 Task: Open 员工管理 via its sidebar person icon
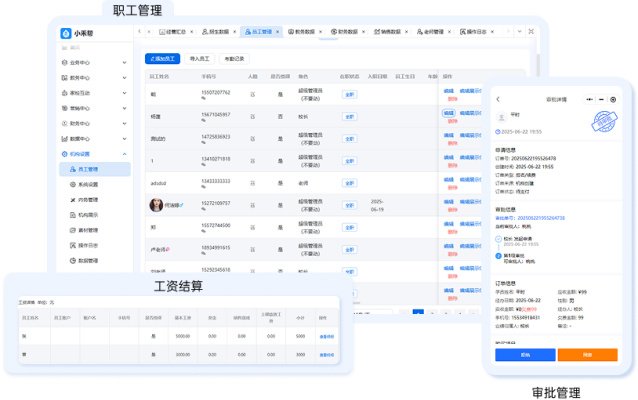click(x=73, y=169)
